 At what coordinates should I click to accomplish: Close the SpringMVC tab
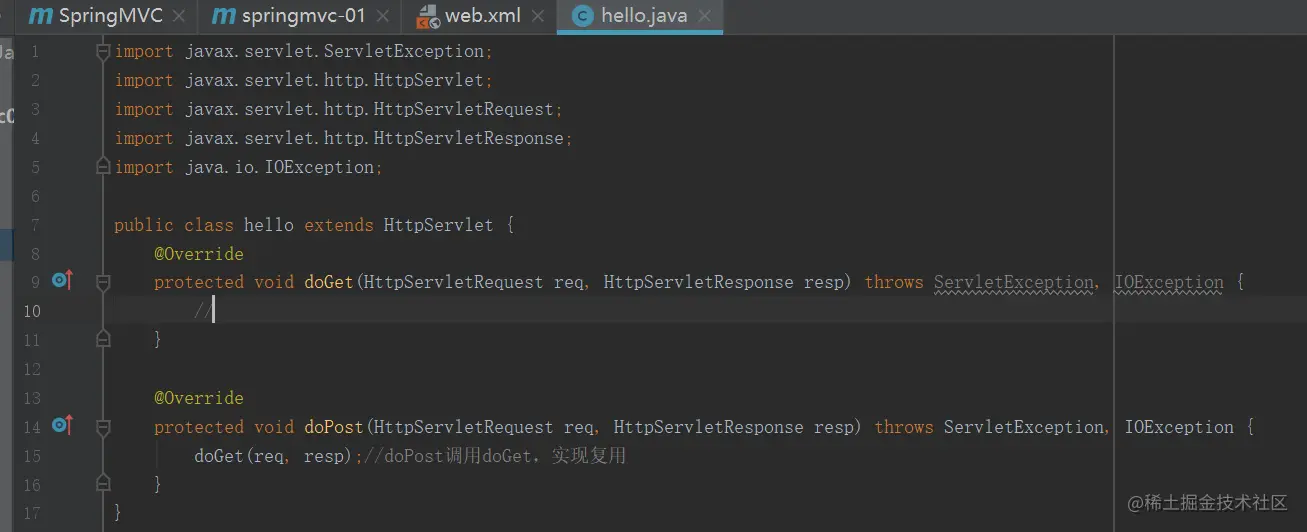pyautogui.click(x=179, y=17)
